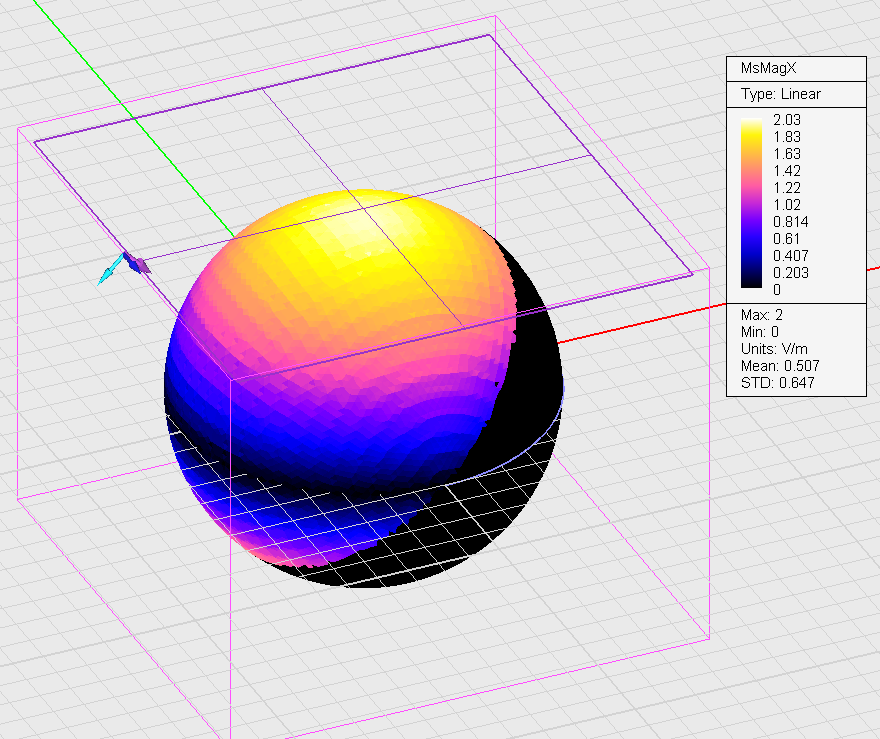Viewport: 880px width, 739px height.
Task: Click the 2.03 maximum scale label
Action: [787, 119]
